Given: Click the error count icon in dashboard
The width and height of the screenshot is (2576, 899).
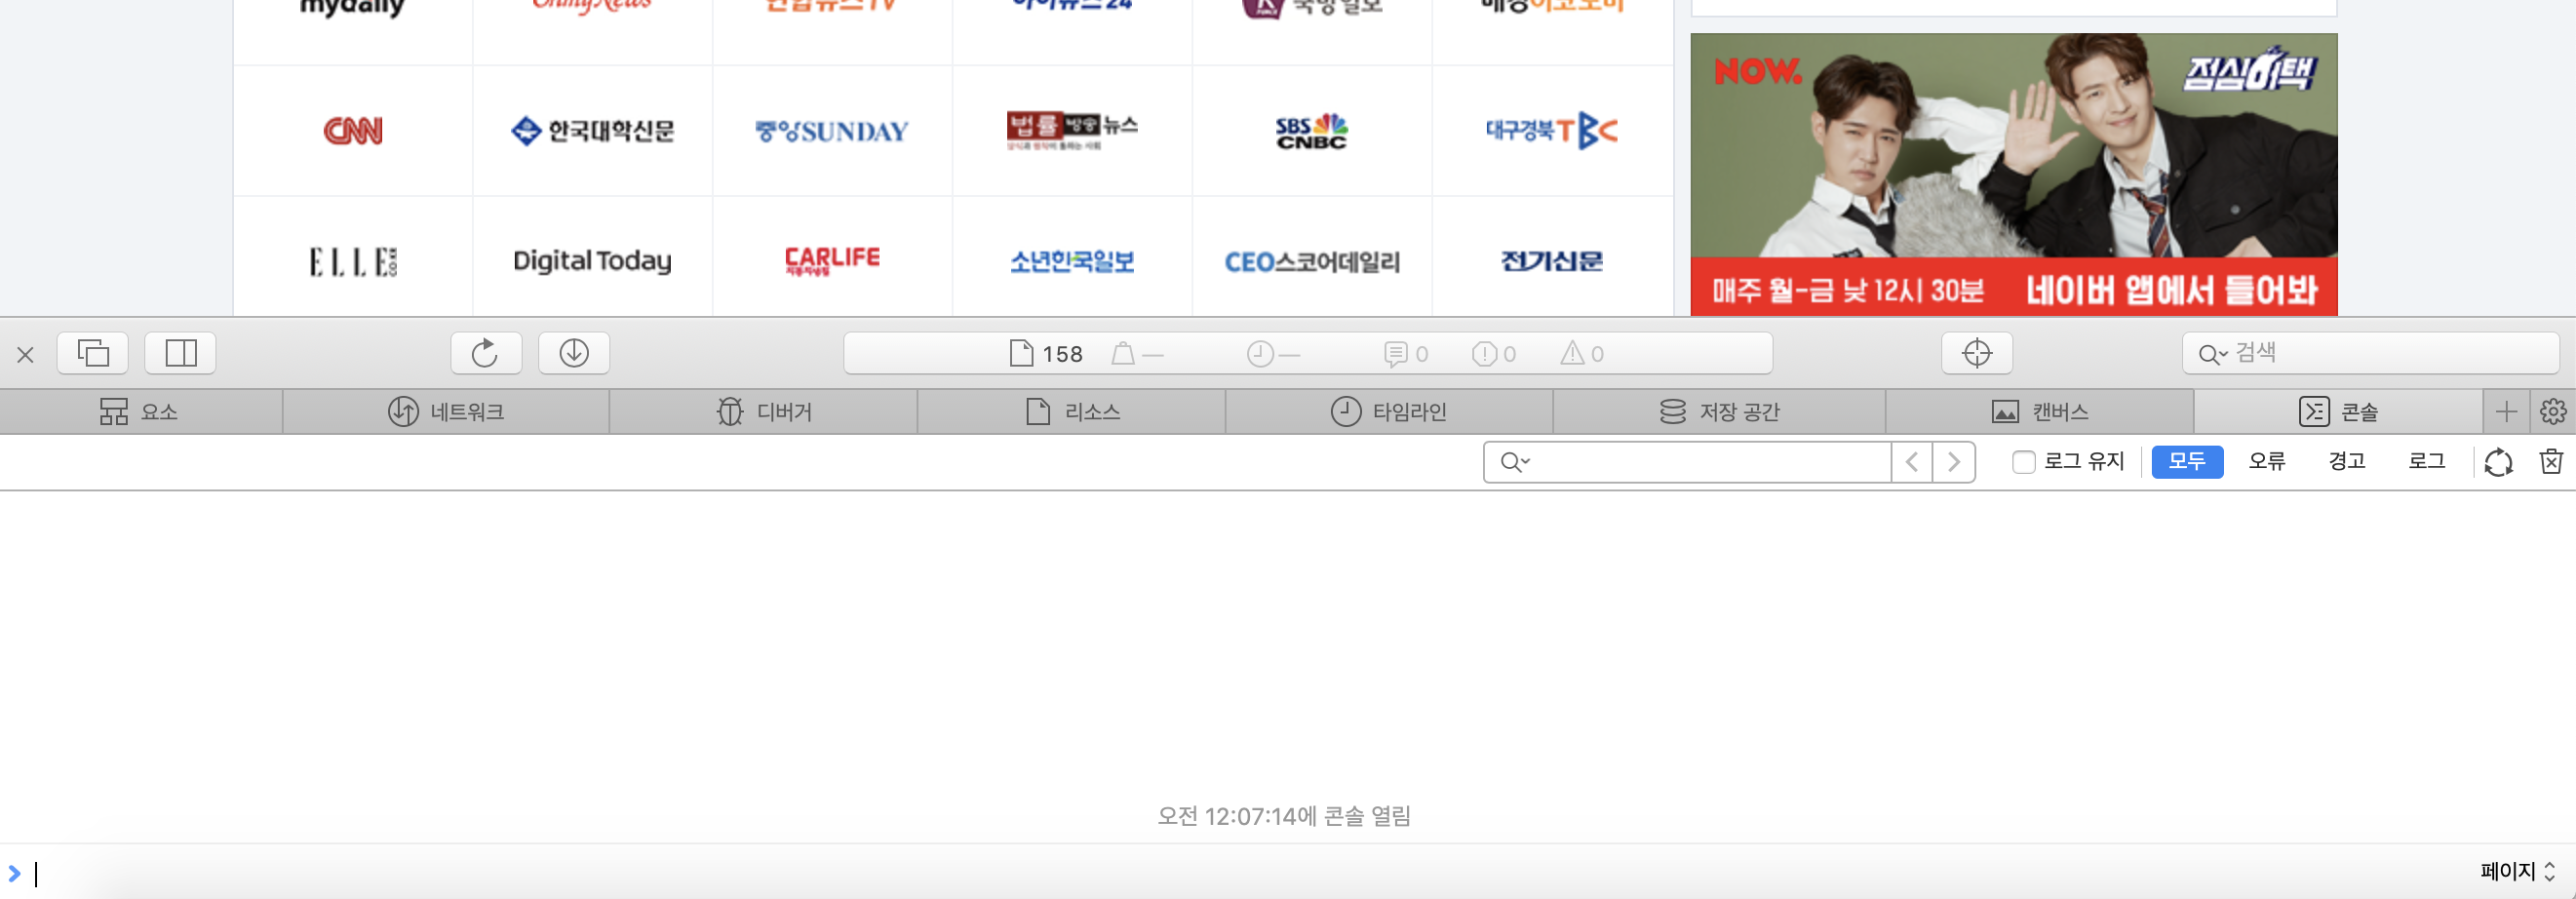Looking at the screenshot, I should pos(1484,353).
